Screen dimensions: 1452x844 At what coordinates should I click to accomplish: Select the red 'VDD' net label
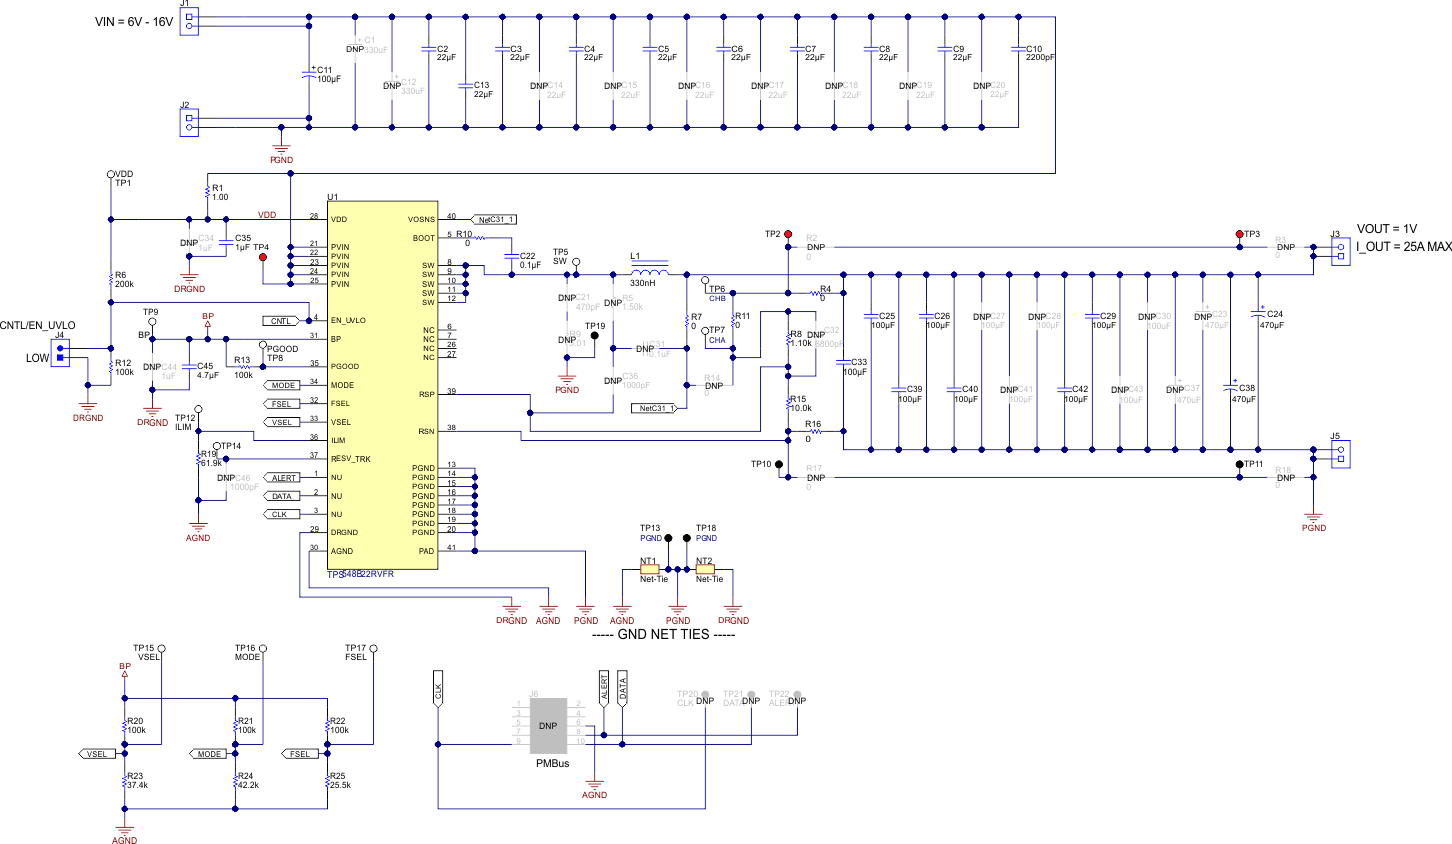pos(267,215)
